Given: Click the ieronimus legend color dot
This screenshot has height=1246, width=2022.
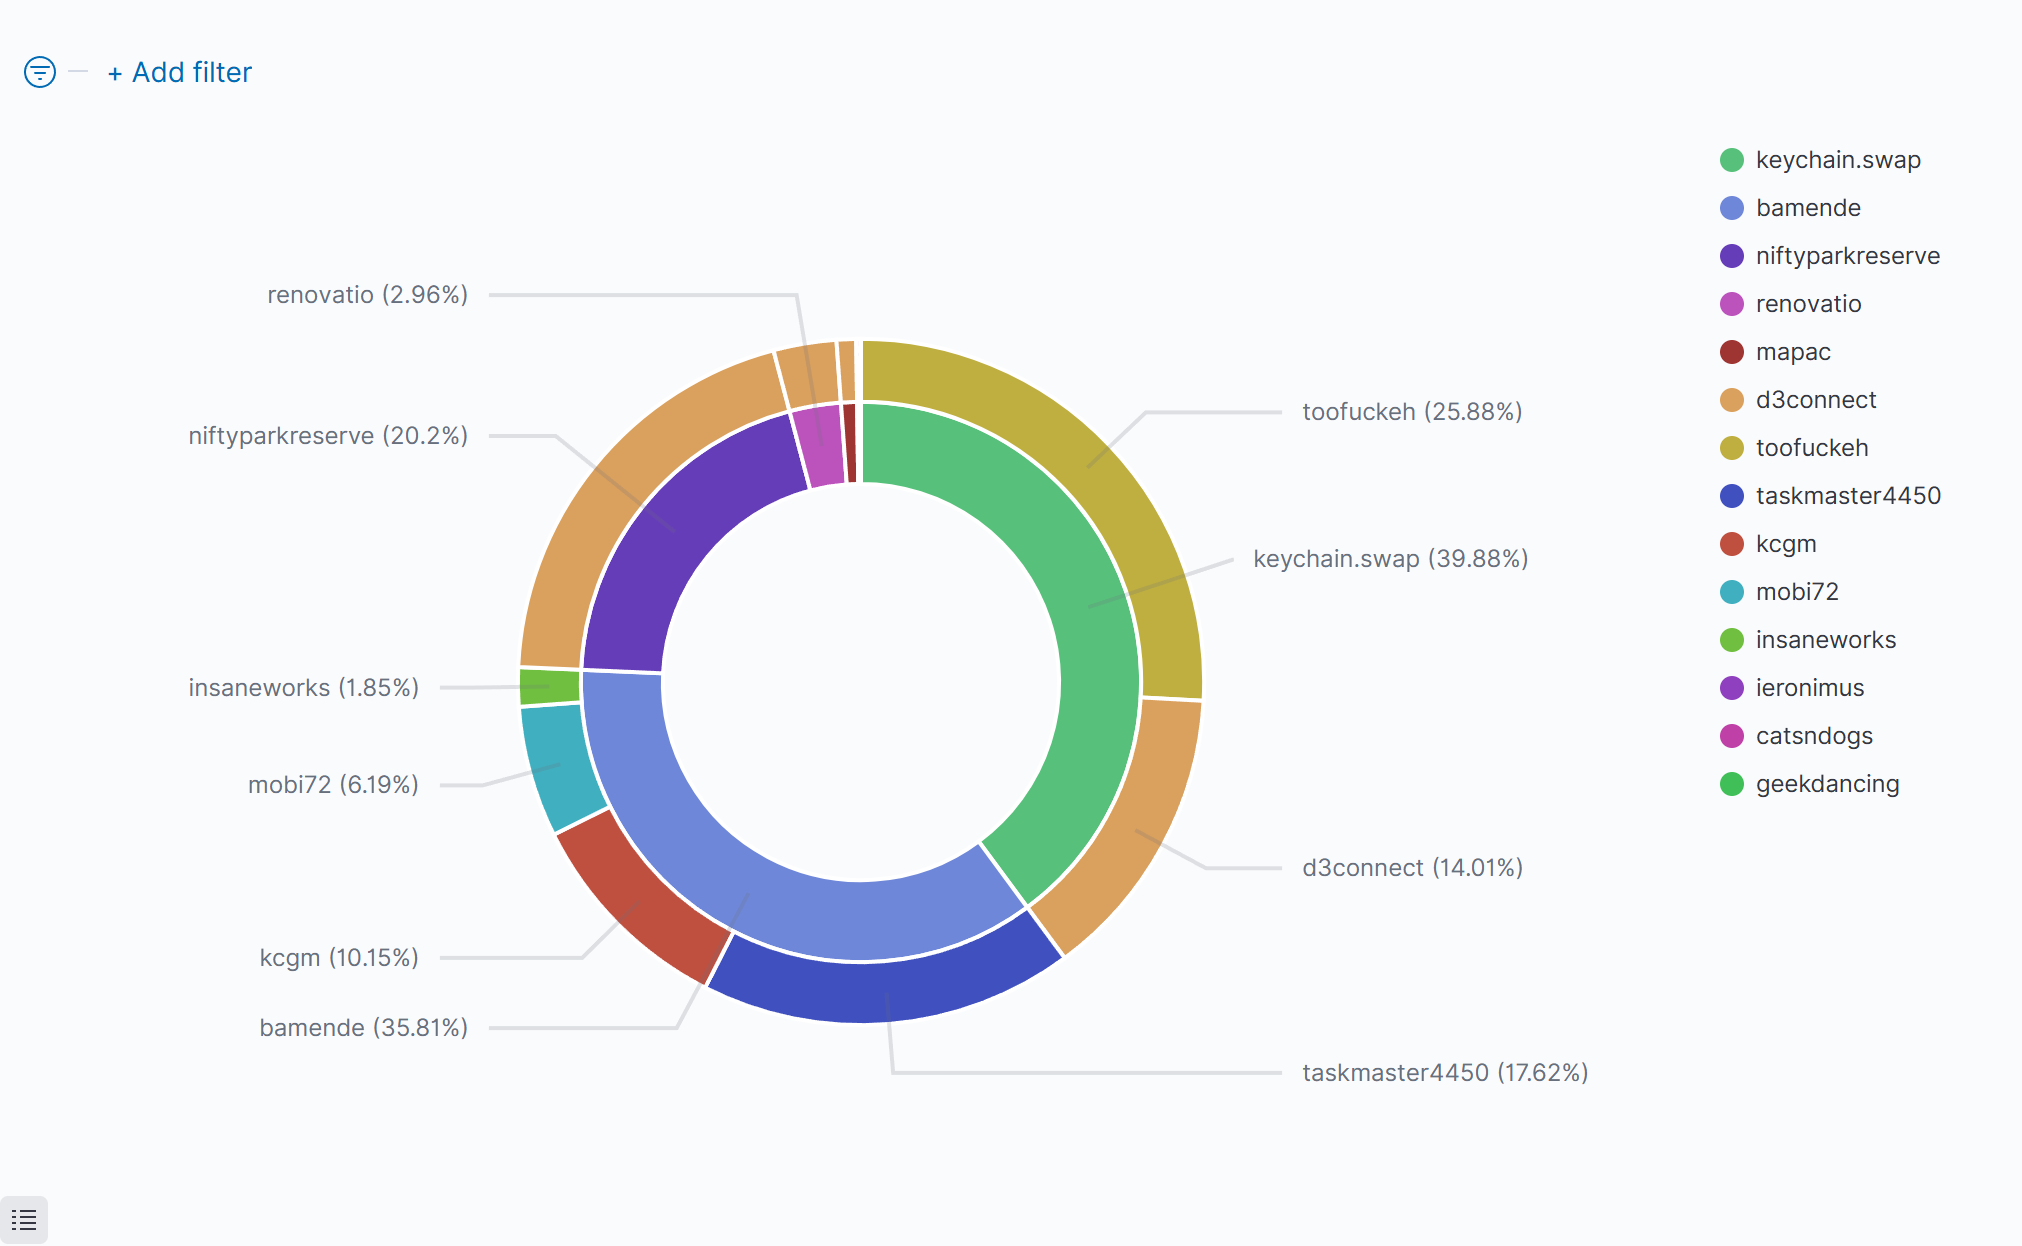Looking at the screenshot, I should tap(1732, 688).
